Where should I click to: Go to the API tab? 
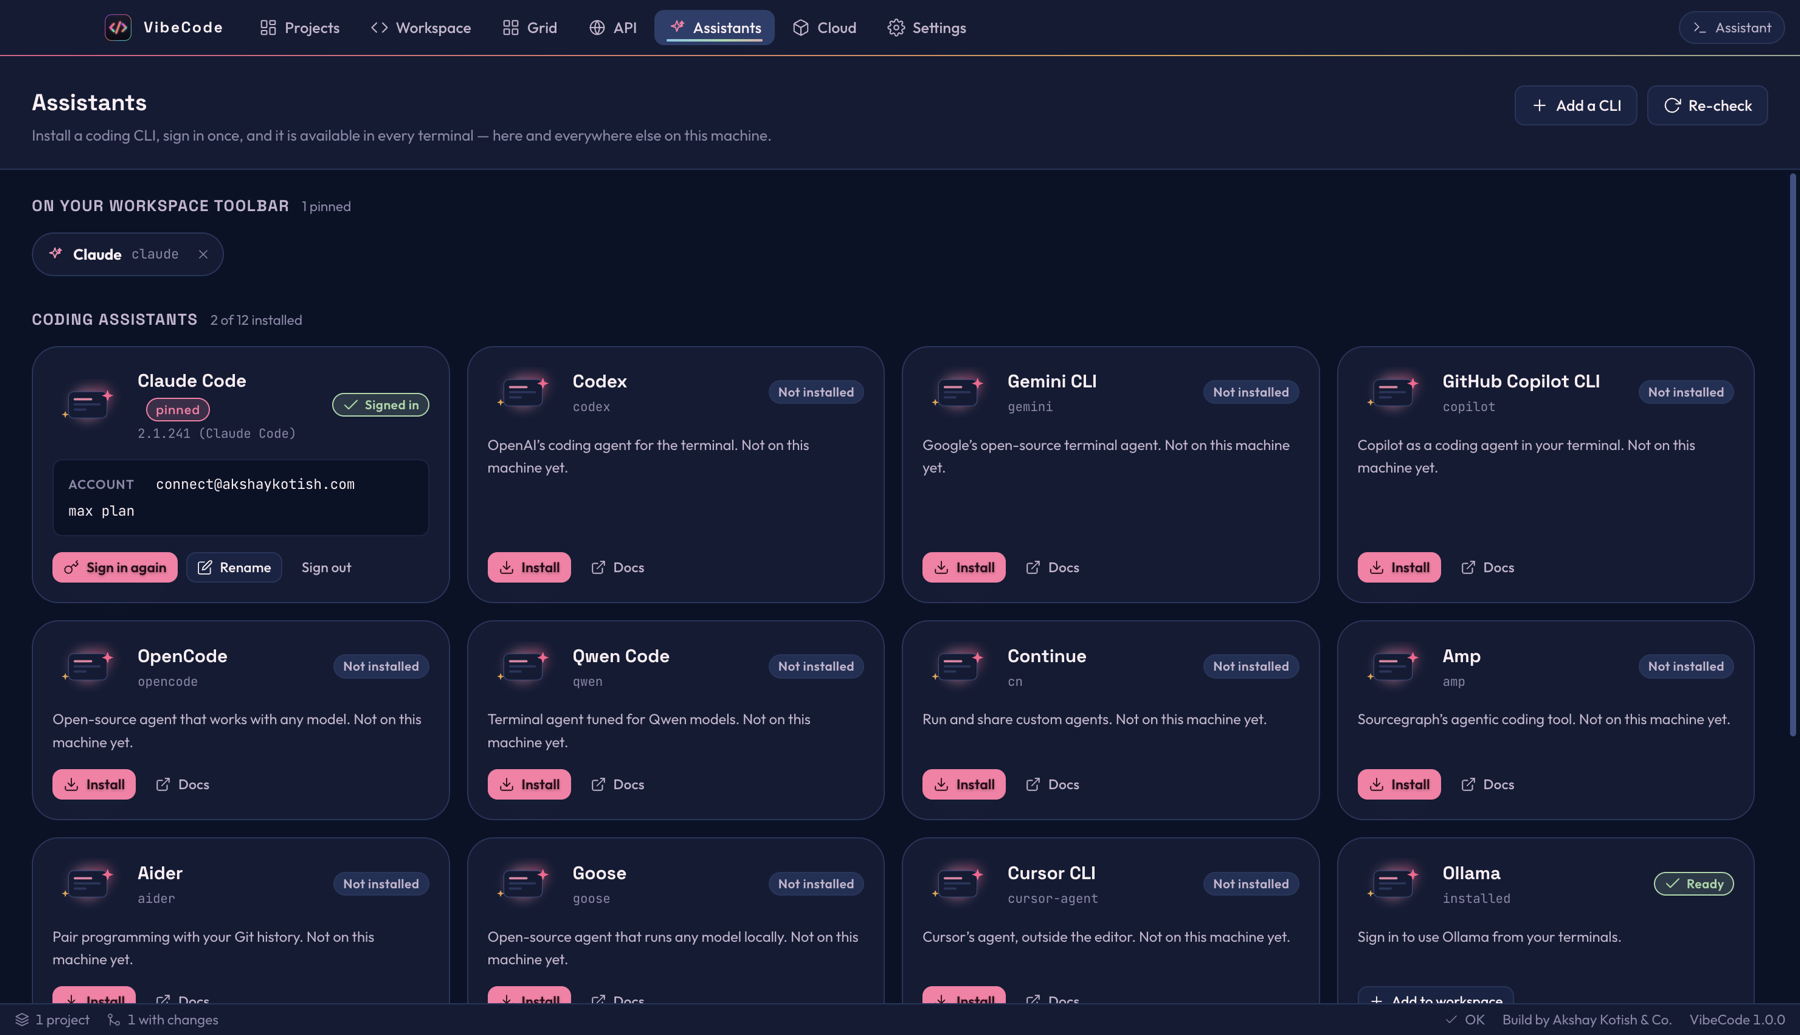(x=612, y=27)
